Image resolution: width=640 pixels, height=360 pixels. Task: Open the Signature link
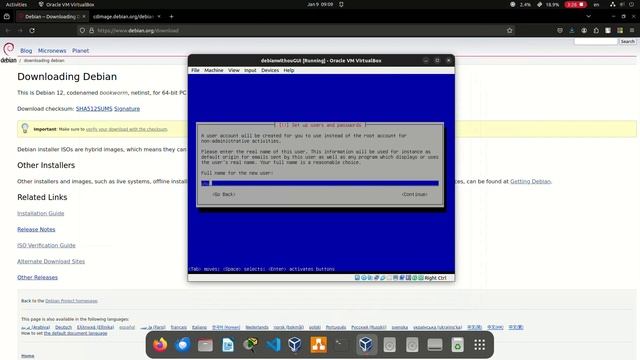[x=127, y=109]
